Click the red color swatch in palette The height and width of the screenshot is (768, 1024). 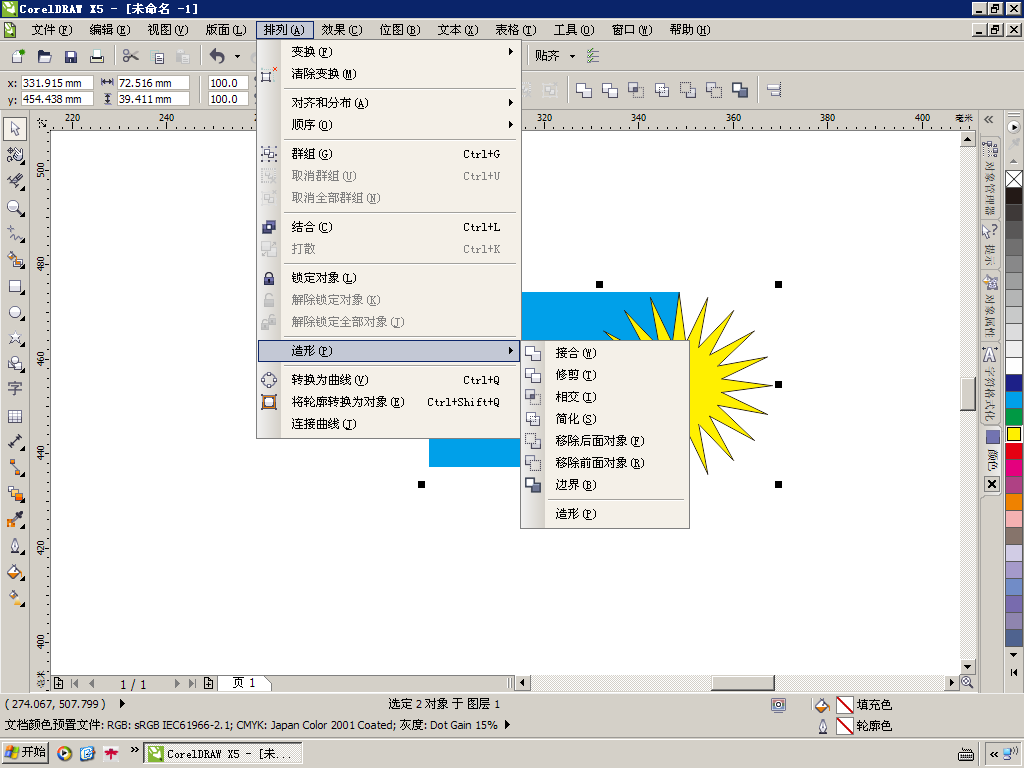pyautogui.click(x=1014, y=451)
